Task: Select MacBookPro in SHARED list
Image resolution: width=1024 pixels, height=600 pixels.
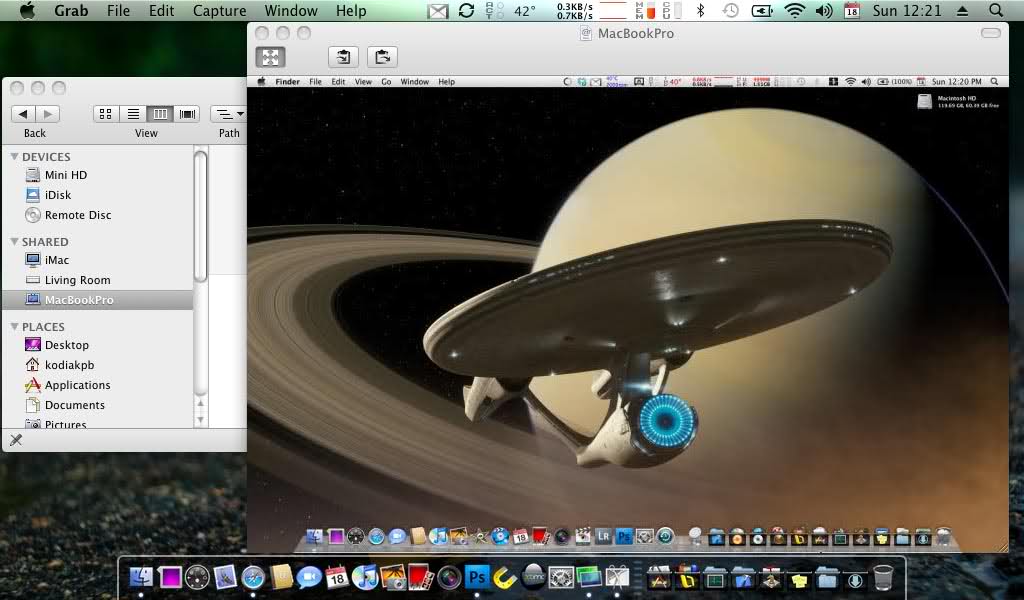Action: click(98, 300)
